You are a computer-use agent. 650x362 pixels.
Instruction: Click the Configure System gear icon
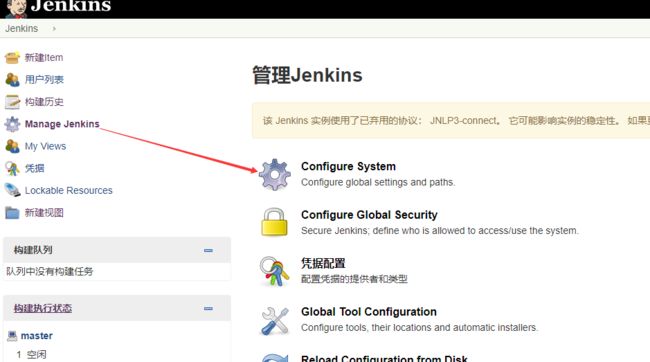point(274,175)
